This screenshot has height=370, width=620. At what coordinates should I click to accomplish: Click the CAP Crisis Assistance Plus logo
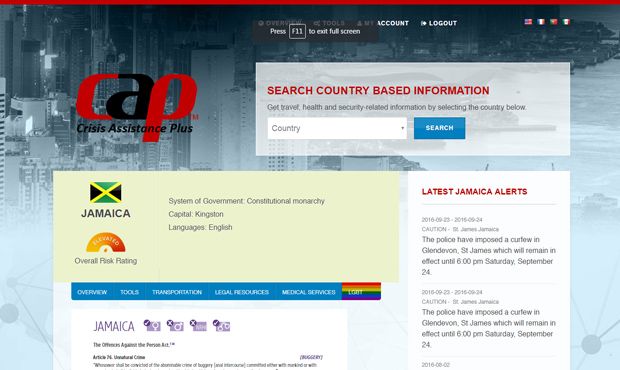pyautogui.click(x=136, y=107)
